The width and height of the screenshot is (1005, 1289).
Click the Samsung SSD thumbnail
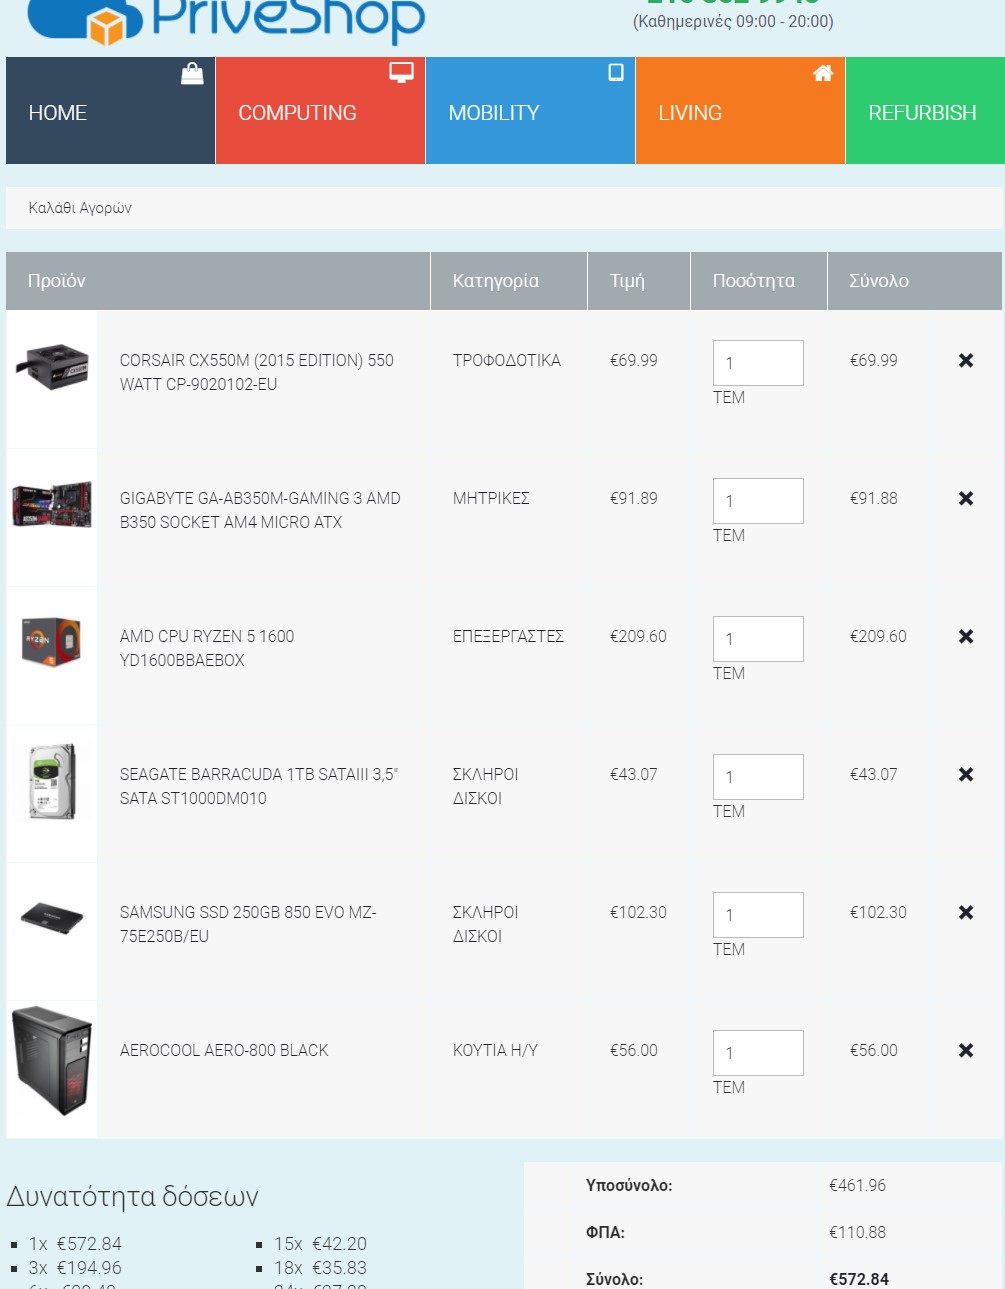[x=52, y=918]
